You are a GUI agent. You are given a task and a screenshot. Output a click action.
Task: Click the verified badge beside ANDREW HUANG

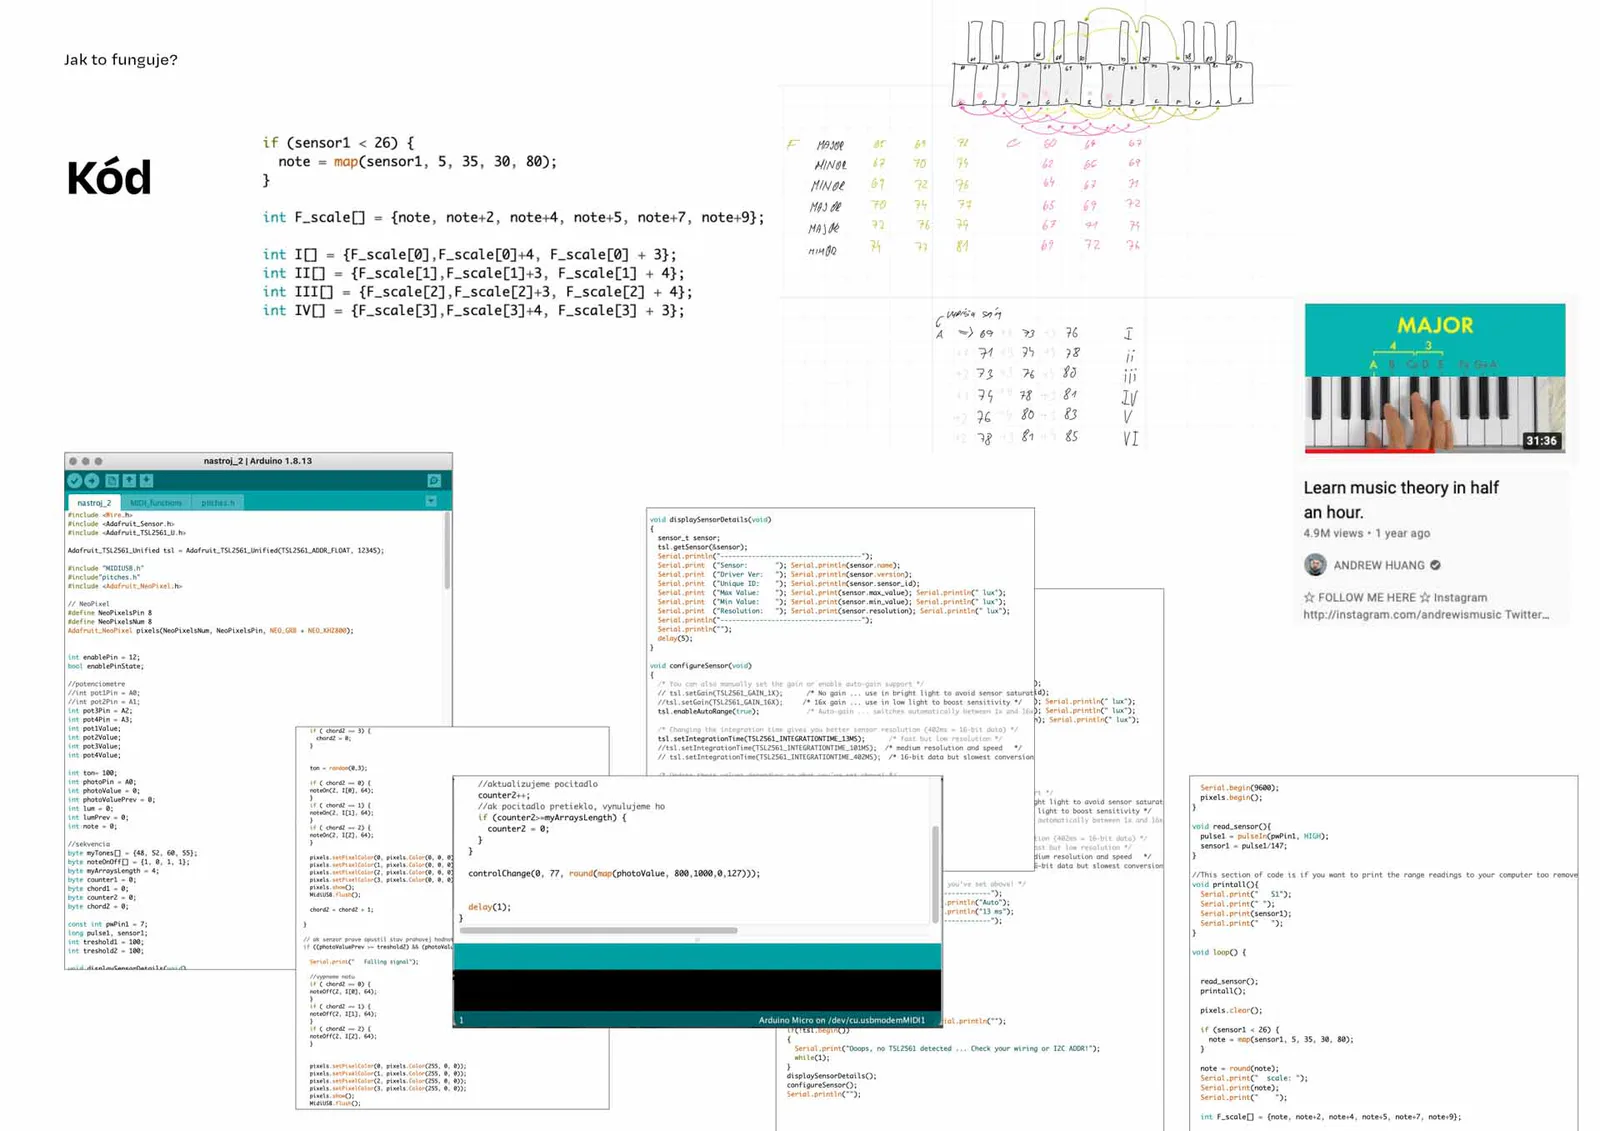pos(1435,565)
